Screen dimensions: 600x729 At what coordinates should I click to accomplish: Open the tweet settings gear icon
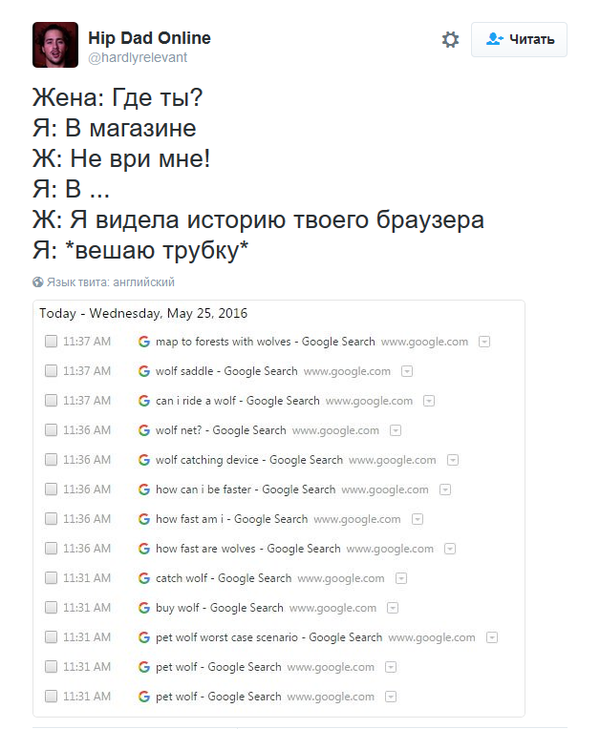(x=451, y=40)
